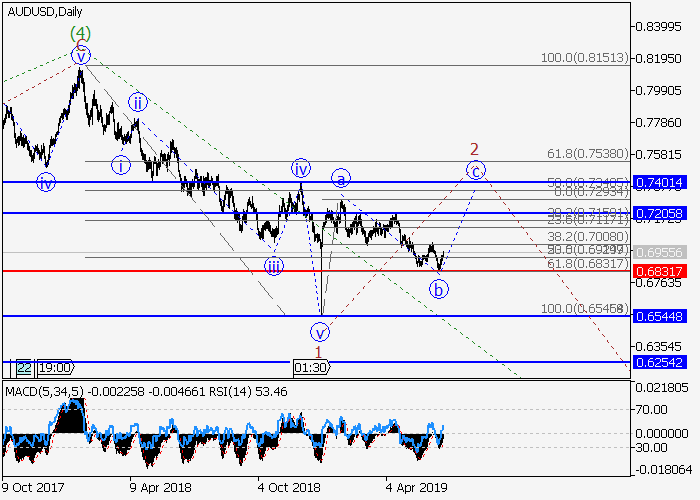Image resolution: width=700 pixels, height=500 pixels.
Task: Select the circled 'iii' wave marker
Action: click(x=274, y=266)
